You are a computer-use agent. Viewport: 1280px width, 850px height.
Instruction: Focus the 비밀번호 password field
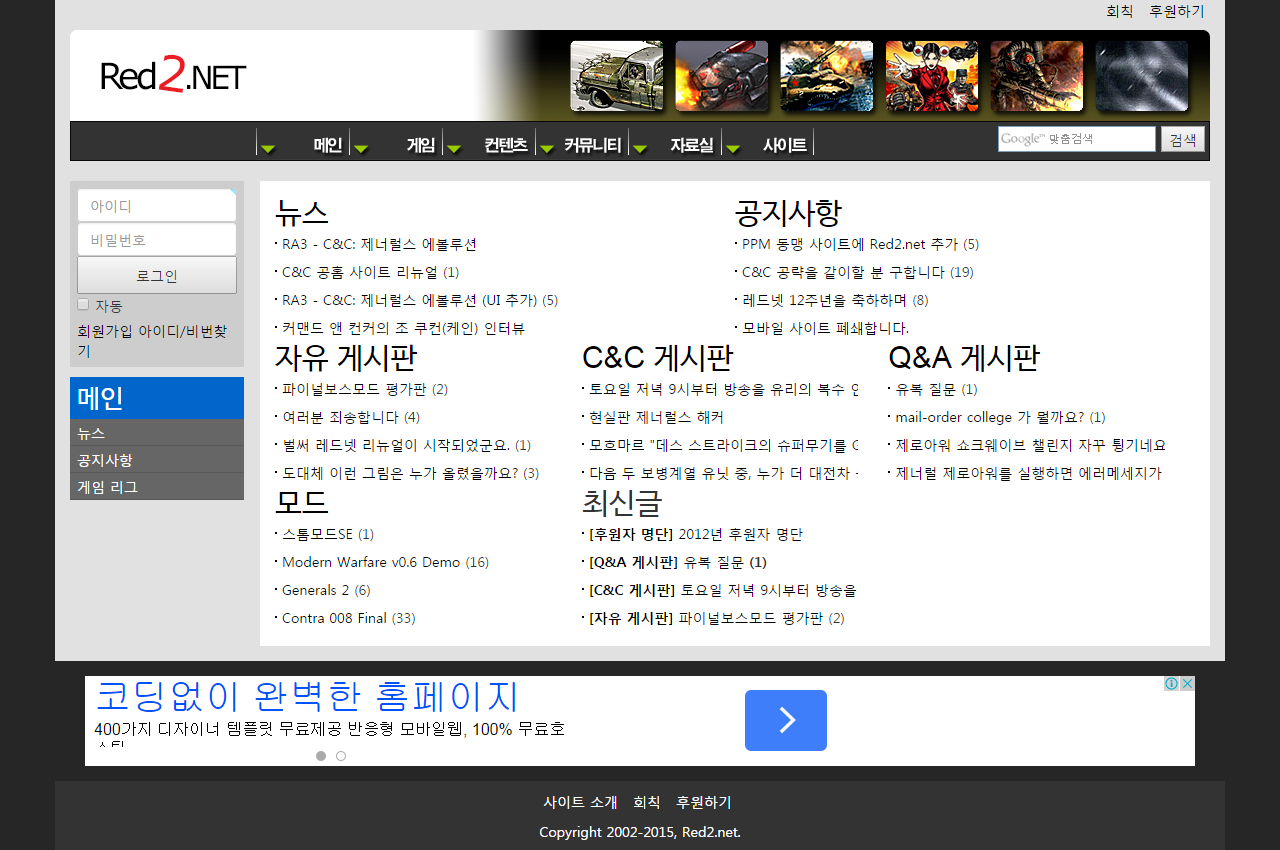(x=157, y=239)
